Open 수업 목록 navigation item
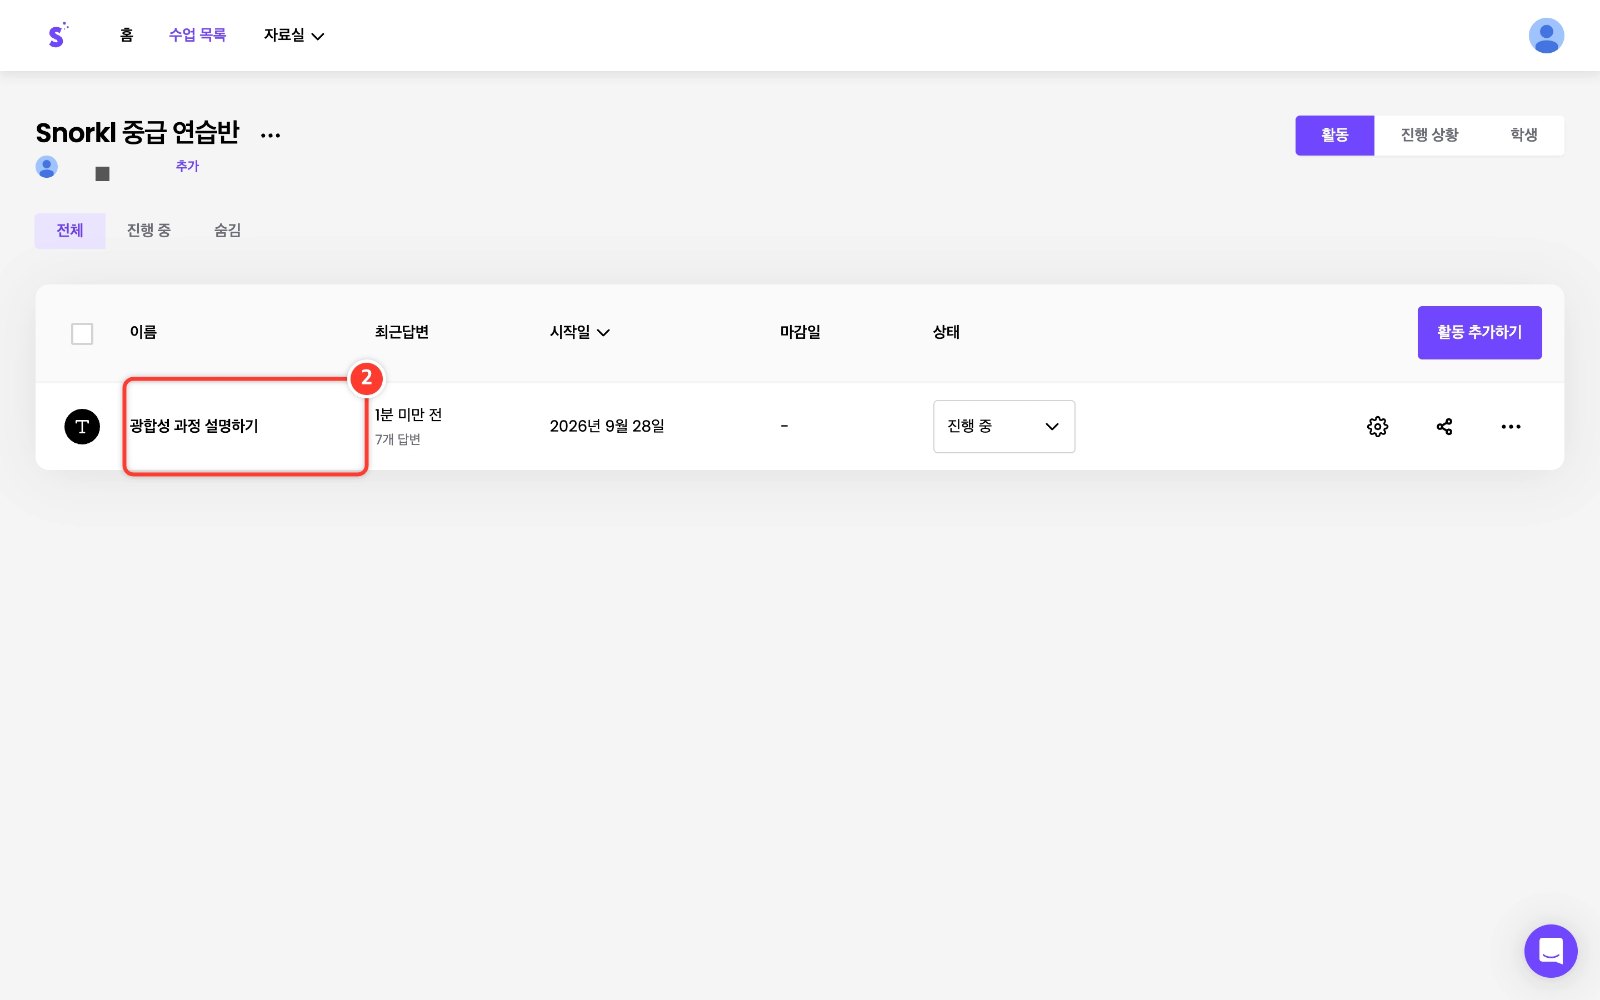The image size is (1600, 1000). click(x=197, y=35)
